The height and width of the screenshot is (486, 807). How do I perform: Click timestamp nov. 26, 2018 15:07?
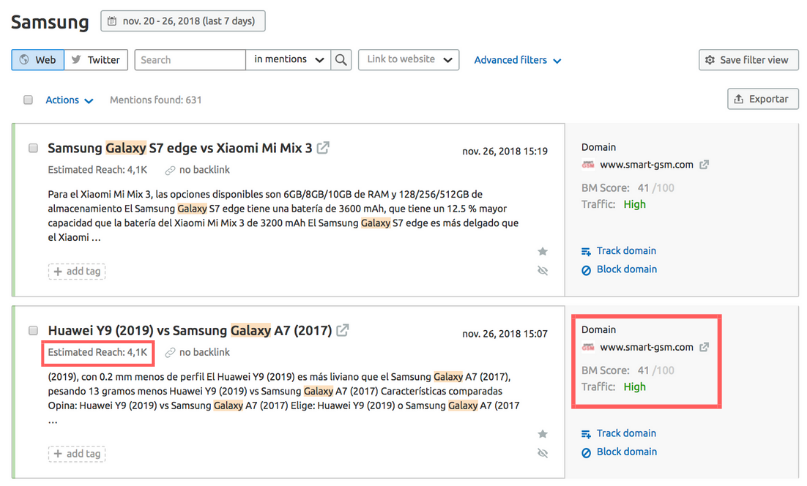(x=505, y=334)
